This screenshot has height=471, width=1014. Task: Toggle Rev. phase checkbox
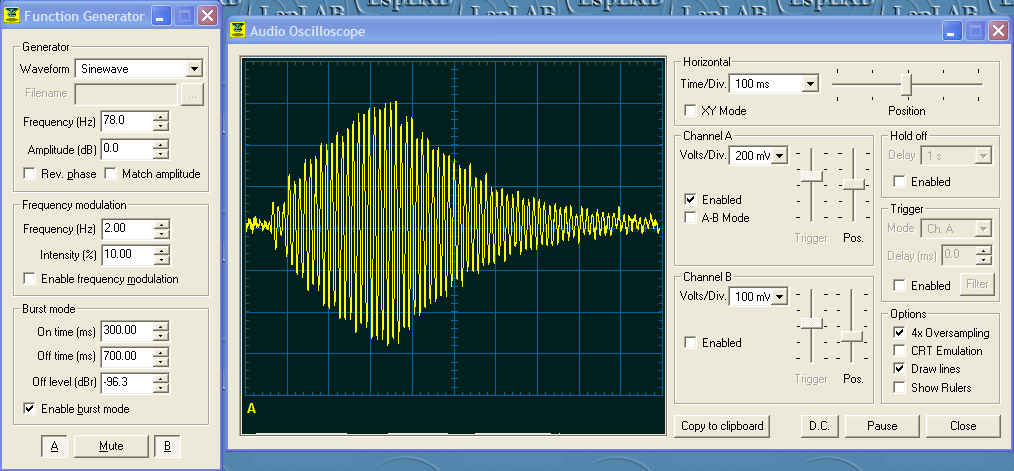coord(29,174)
